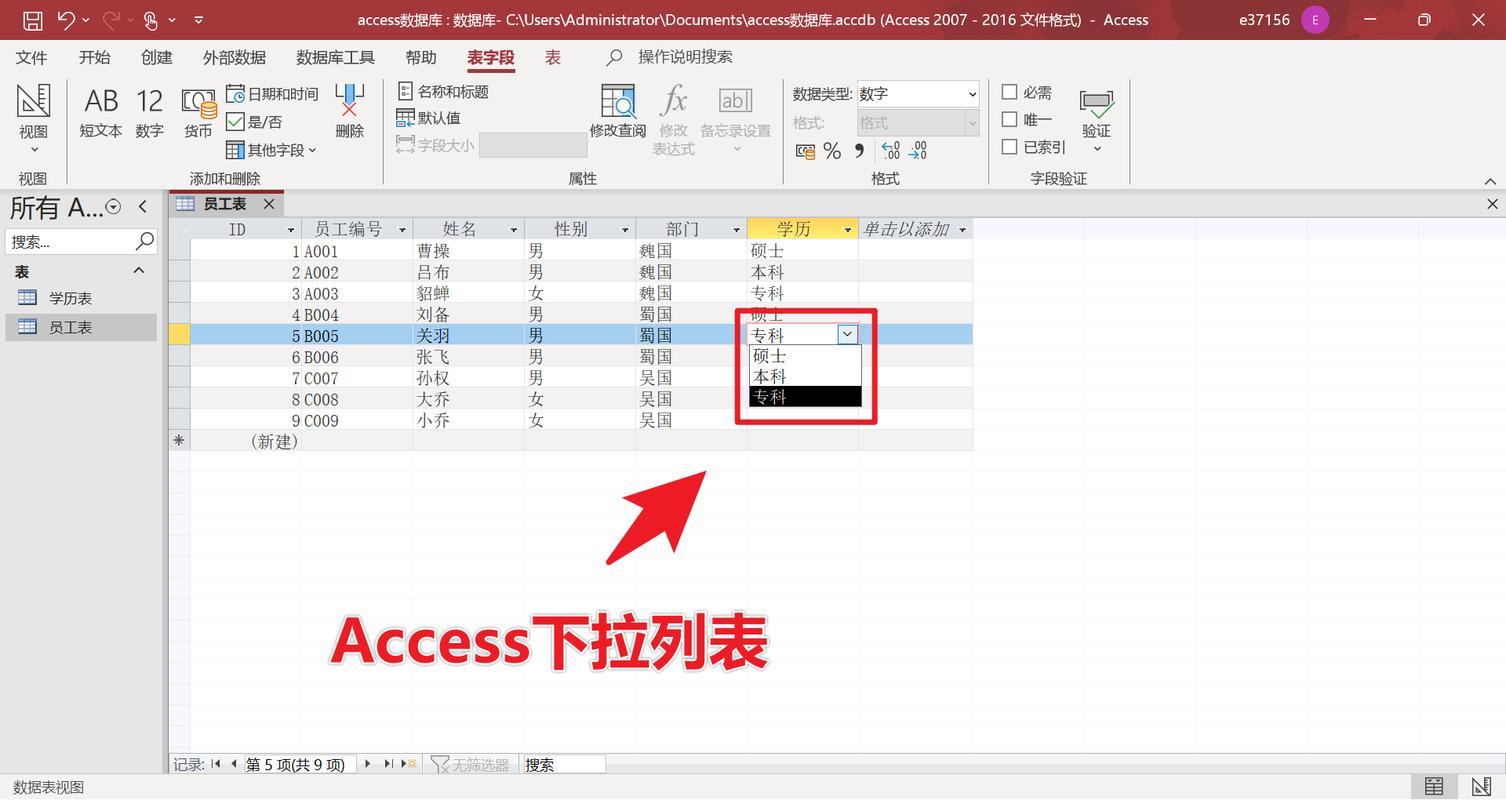Open the 文件 menu
1506x800 pixels.
31,57
